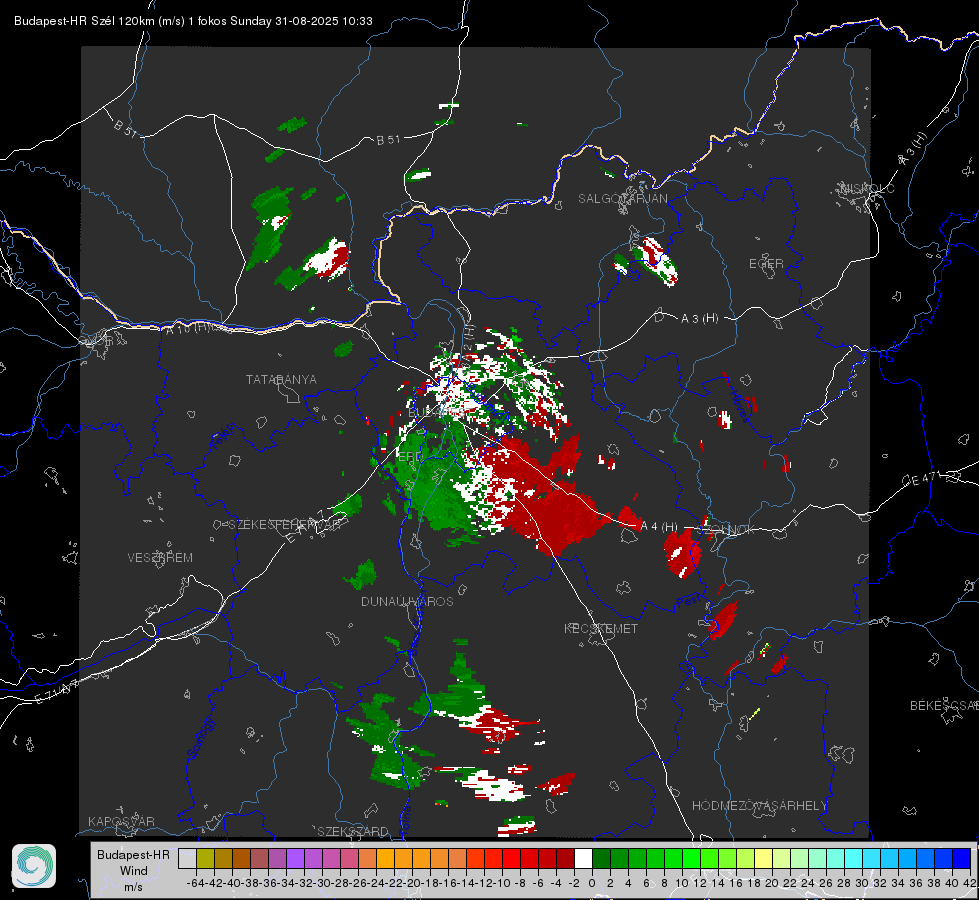This screenshot has width=979, height=900.
Task: Click the MISKOLC city label
Action: tap(867, 188)
